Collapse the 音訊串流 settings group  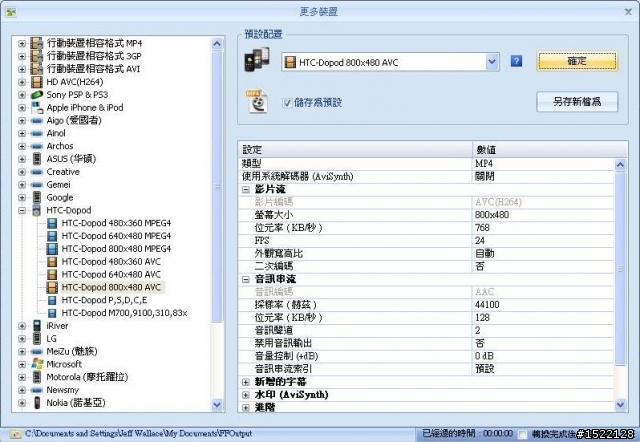pyautogui.click(x=246, y=280)
